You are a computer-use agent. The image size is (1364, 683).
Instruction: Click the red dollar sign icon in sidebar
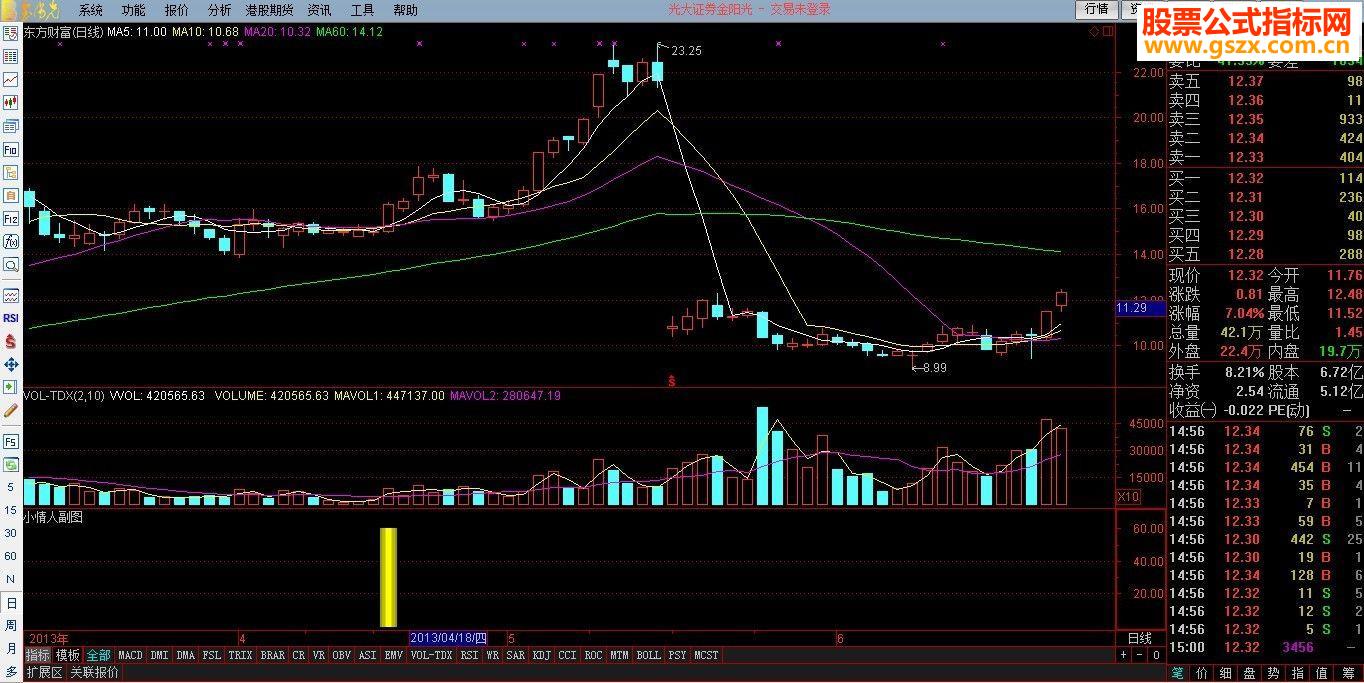[11, 341]
